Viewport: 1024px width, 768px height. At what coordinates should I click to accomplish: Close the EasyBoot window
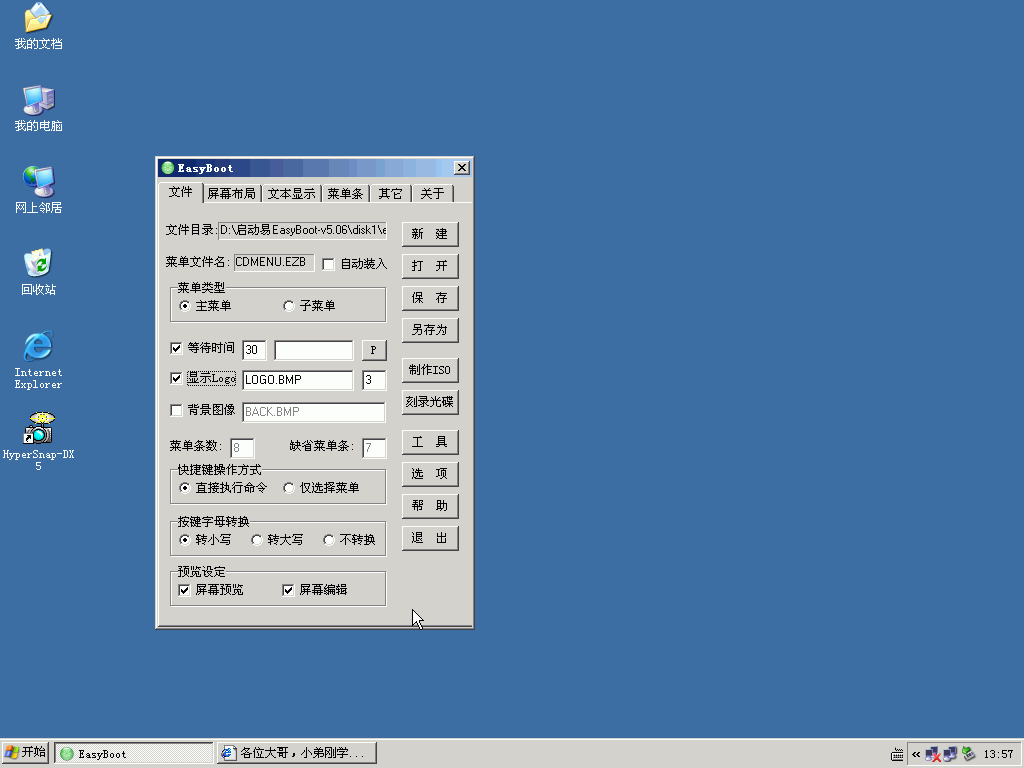[x=462, y=168]
